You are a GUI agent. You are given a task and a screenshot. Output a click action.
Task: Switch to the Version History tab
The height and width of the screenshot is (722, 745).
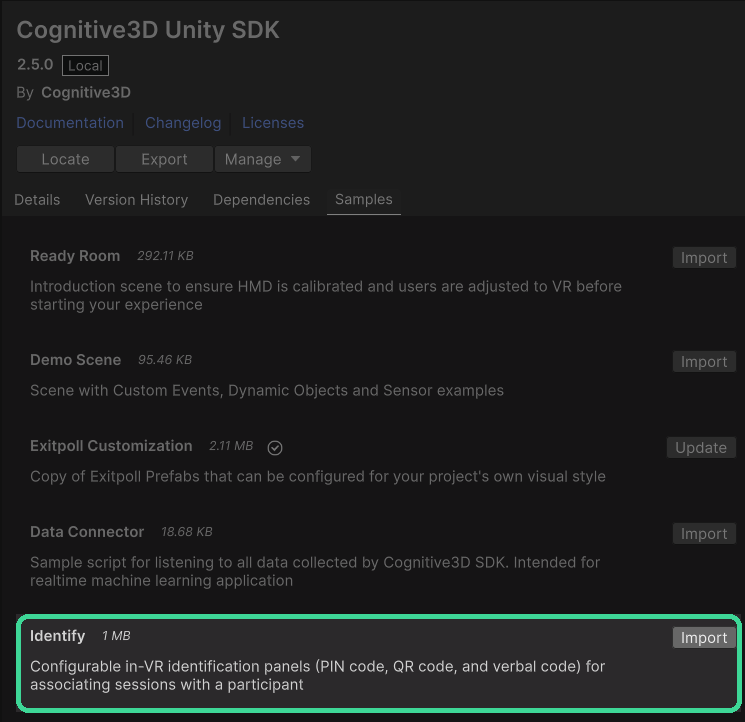(136, 200)
